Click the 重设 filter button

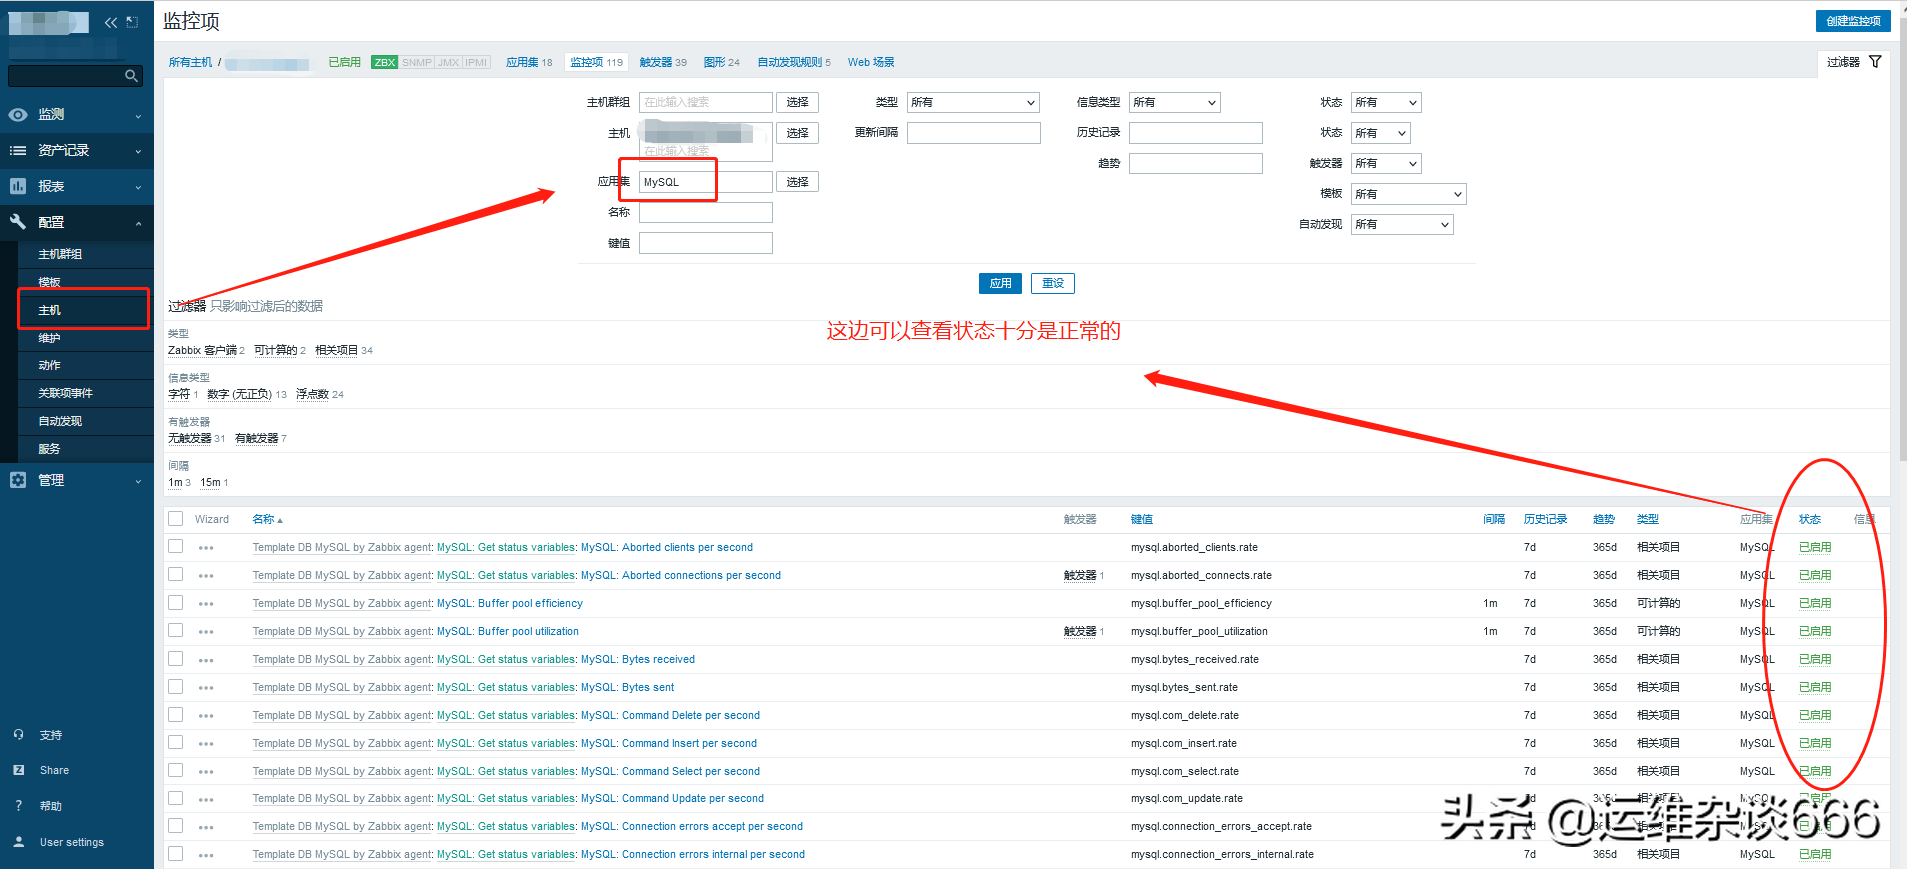click(x=1053, y=283)
